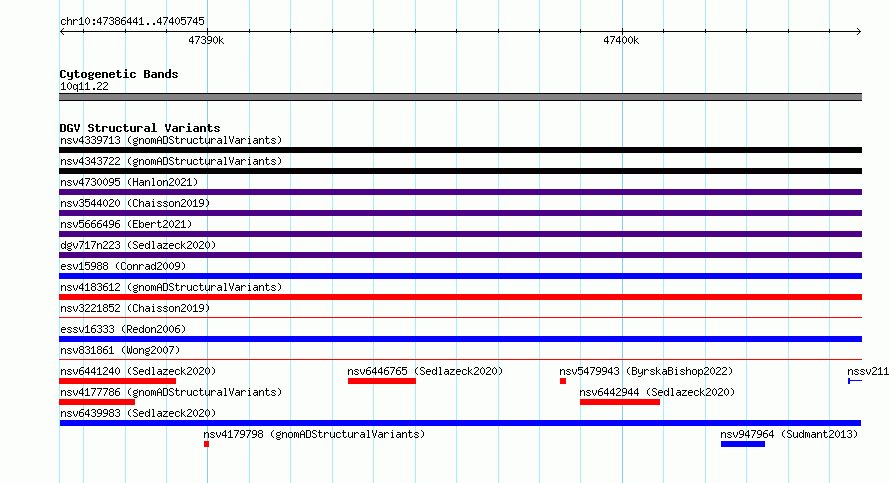
Task: Open the nsv5666496 (Ebert2021) variant label
Action: (126, 224)
